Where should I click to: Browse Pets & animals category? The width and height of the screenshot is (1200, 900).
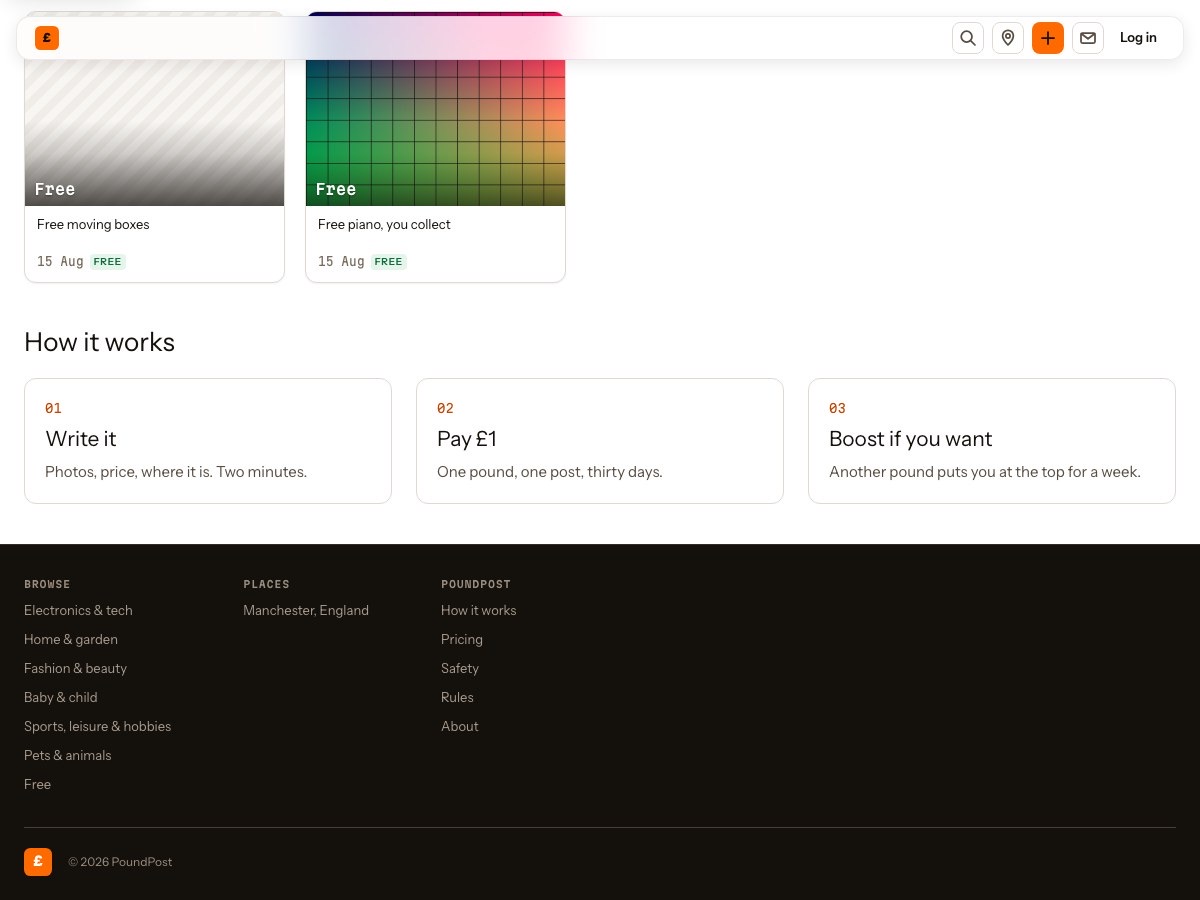click(68, 755)
